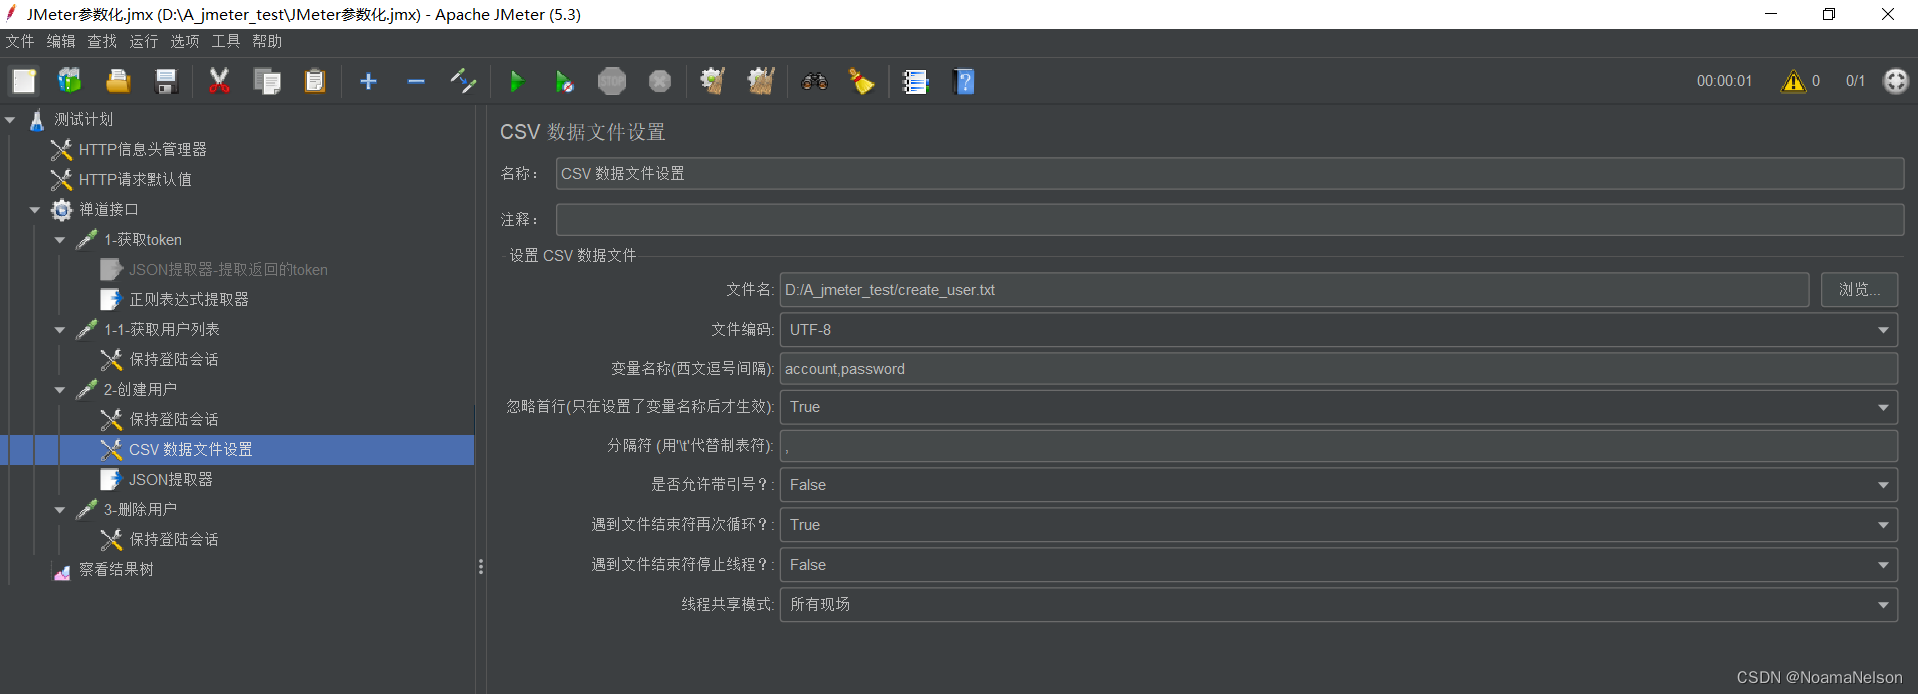Viewport: 1918px width, 694px height.
Task: Click the 注释 comment input field
Action: [1229, 220]
